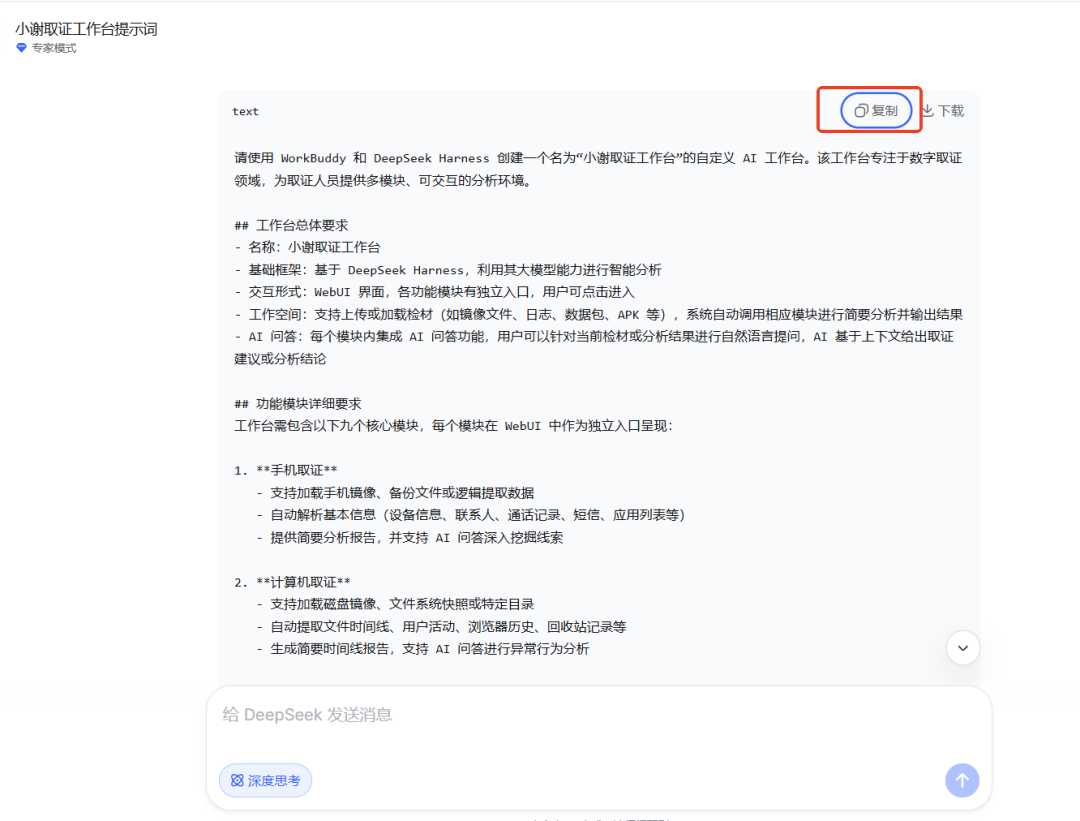Click the download arrow icon beside 下载
Image resolution: width=1080 pixels, height=821 pixels.
coord(928,111)
